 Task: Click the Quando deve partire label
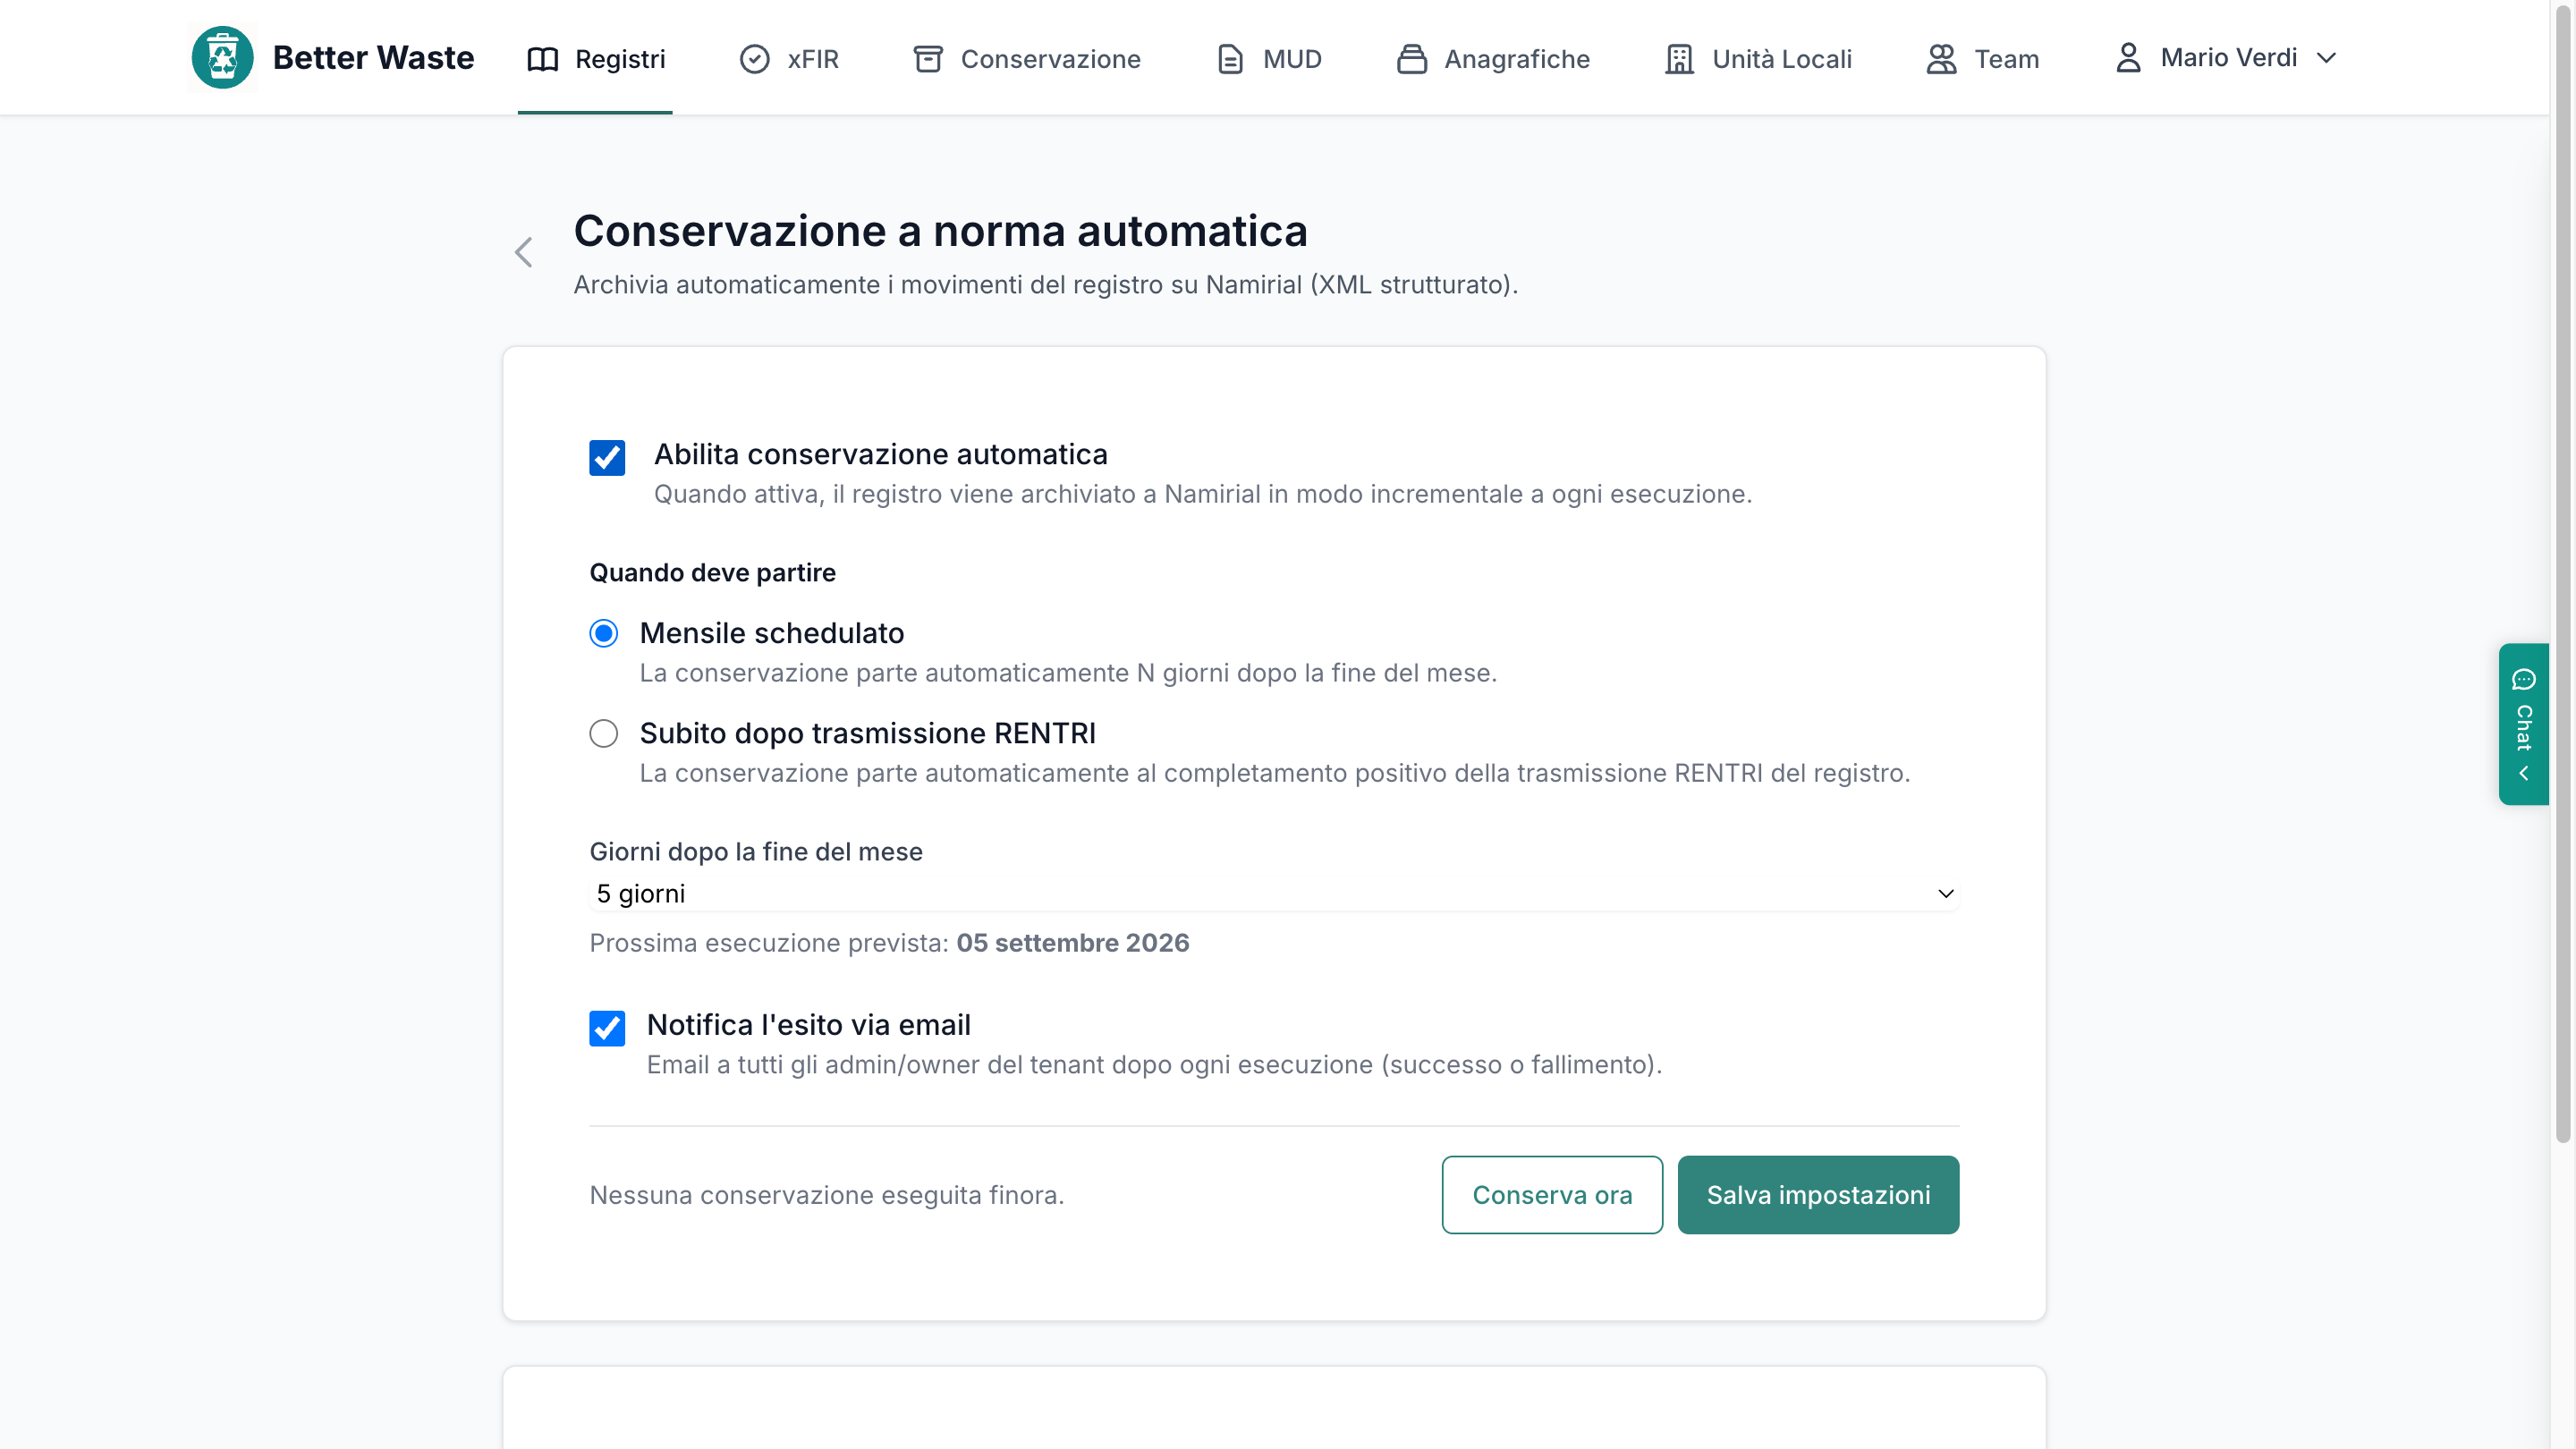tap(712, 573)
